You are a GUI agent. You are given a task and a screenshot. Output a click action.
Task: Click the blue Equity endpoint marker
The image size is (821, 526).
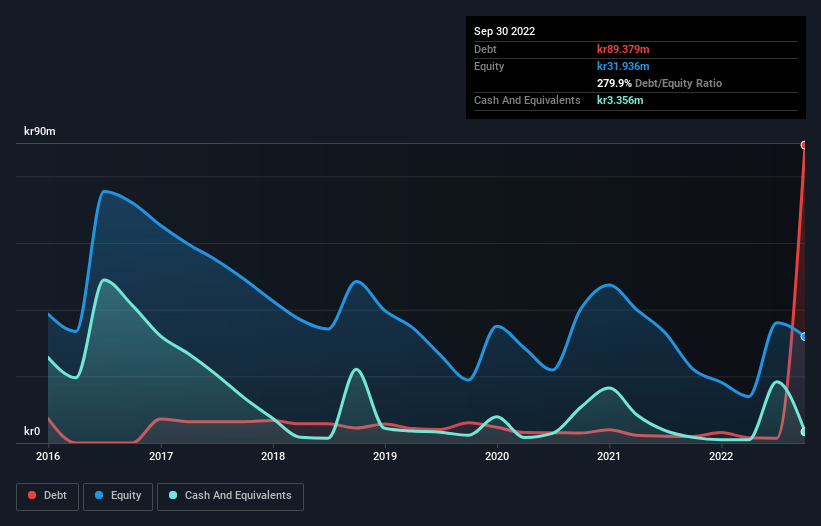pyautogui.click(x=804, y=337)
